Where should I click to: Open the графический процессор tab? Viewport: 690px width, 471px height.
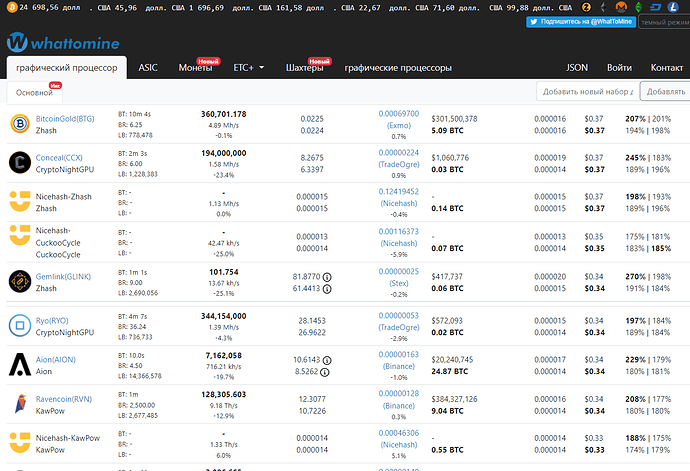coord(66,67)
